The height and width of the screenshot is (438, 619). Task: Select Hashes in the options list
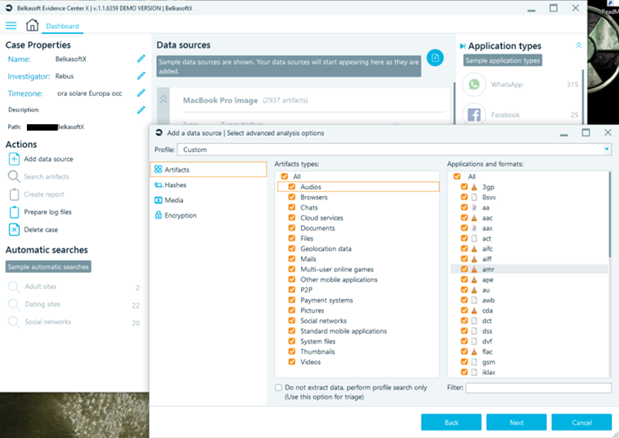coord(209,185)
